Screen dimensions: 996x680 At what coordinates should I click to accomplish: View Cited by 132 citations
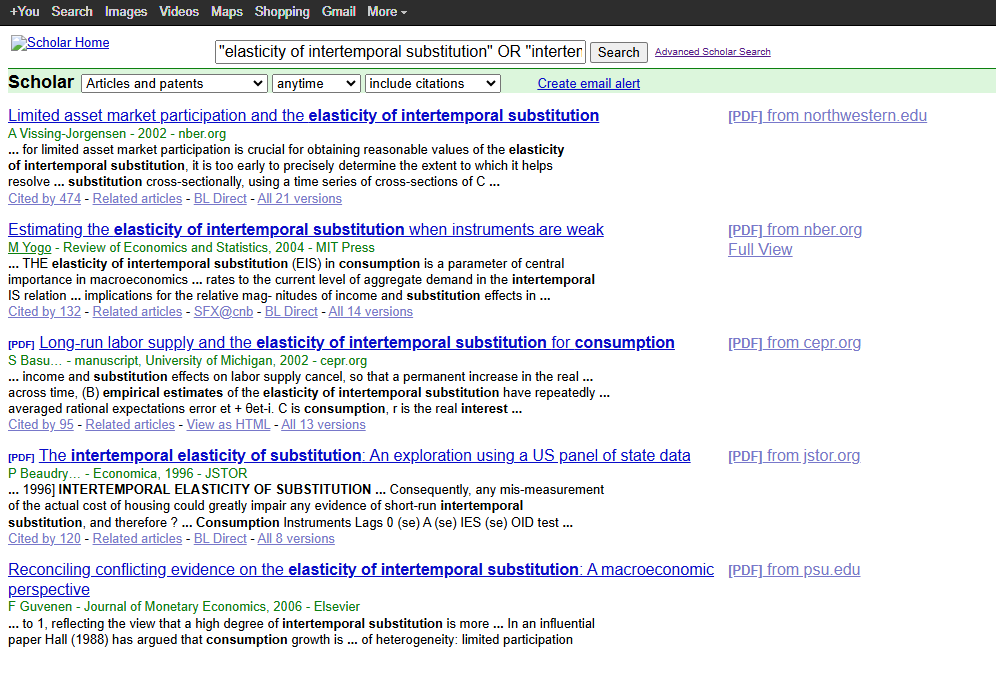pyautogui.click(x=44, y=311)
